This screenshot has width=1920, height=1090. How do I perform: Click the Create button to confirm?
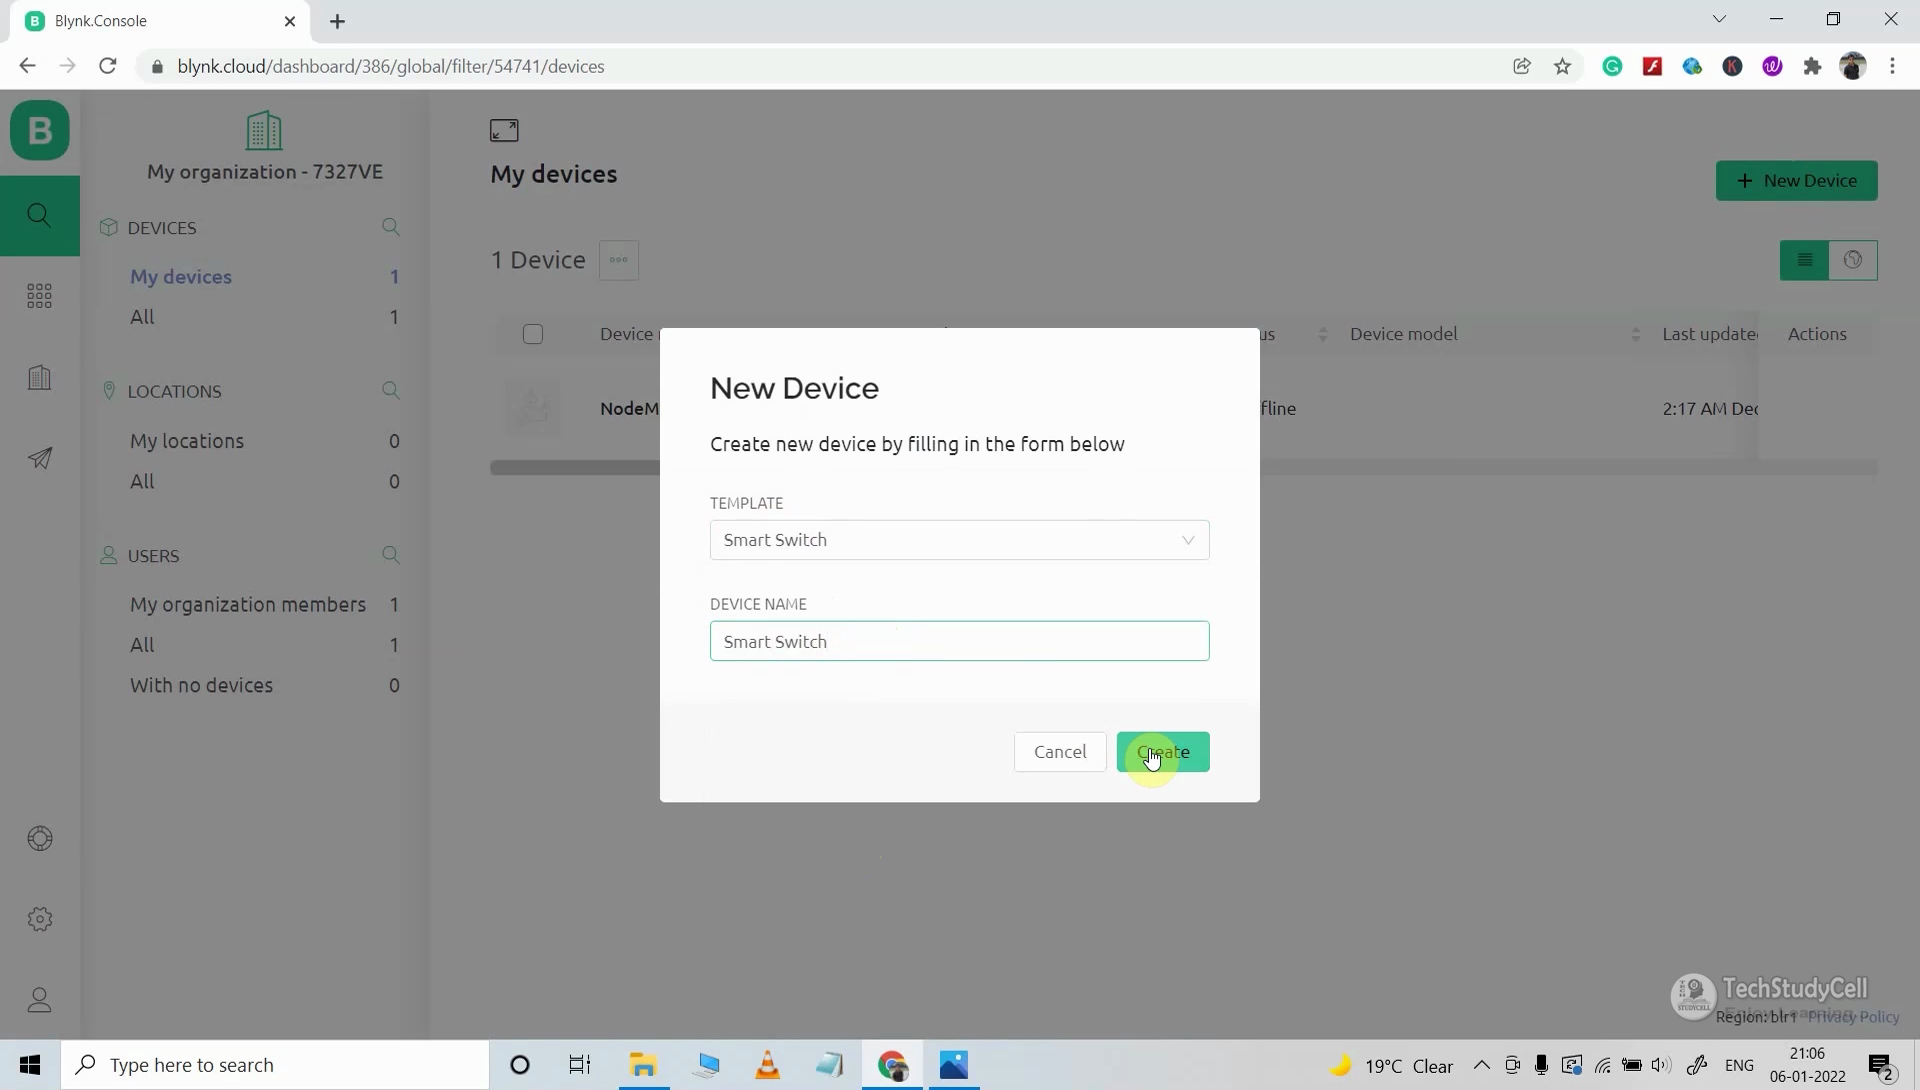click(x=1162, y=751)
